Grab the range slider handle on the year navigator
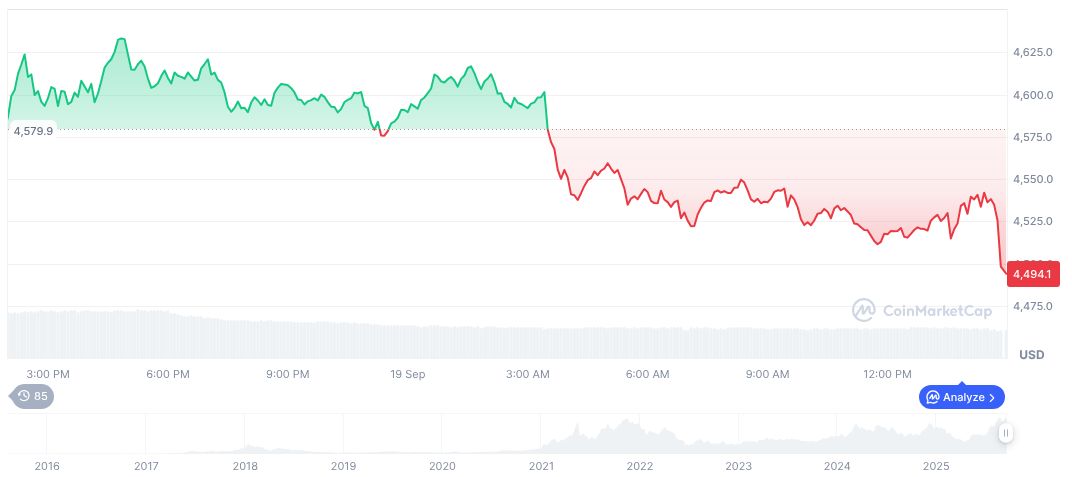Screen dimensions: 1072x477 pyautogui.click(x=1005, y=433)
